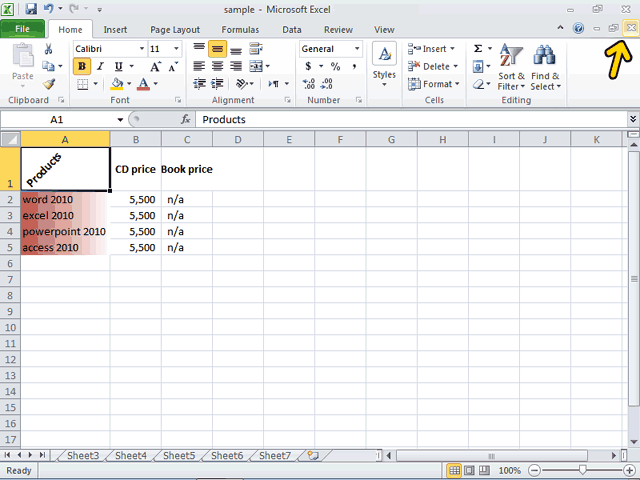Apply Comma Style number format
Screen dimensions: 640x480
click(354, 66)
